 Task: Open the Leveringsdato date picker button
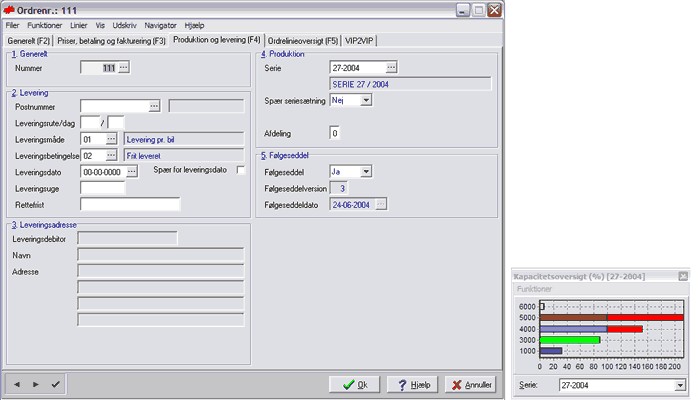tap(131, 172)
